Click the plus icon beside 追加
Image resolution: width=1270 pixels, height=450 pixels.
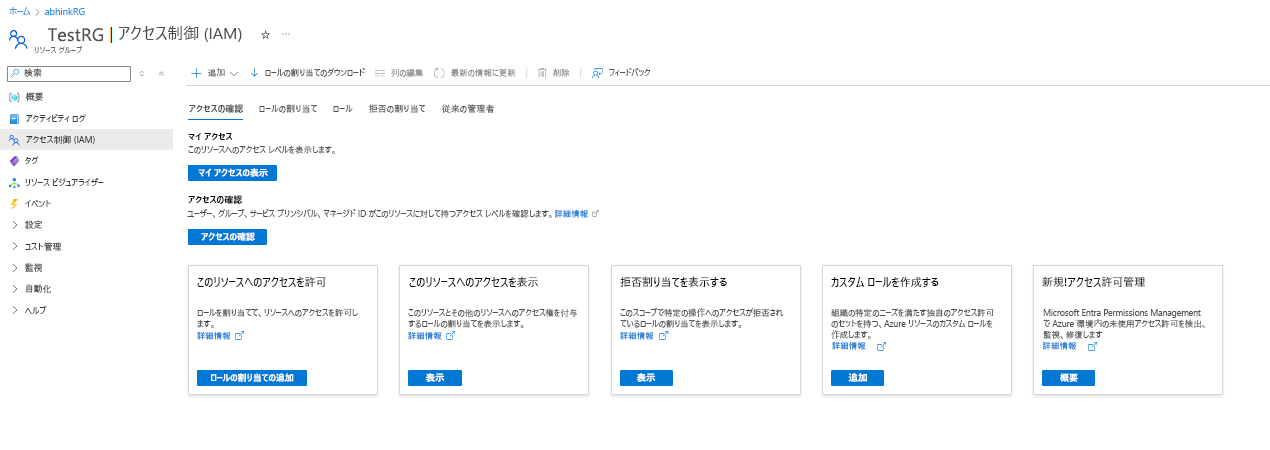tap(196, 73)
